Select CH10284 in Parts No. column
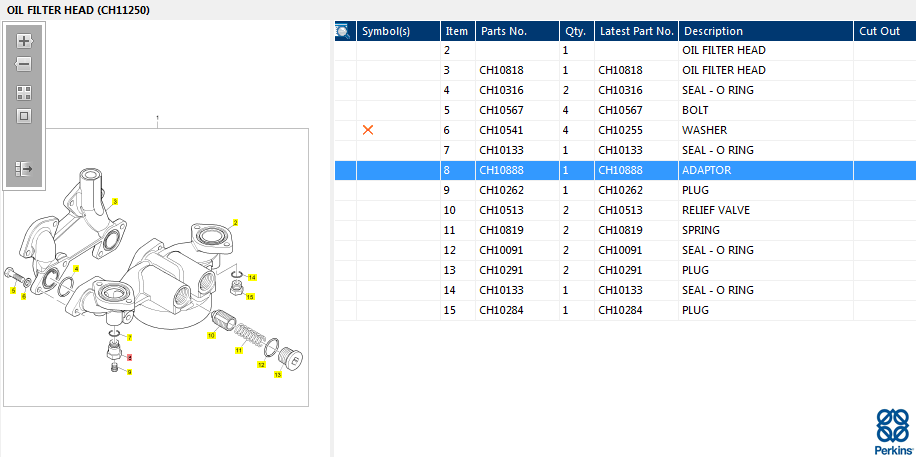This screenshot has height=457, width=916. click(501, 310)
